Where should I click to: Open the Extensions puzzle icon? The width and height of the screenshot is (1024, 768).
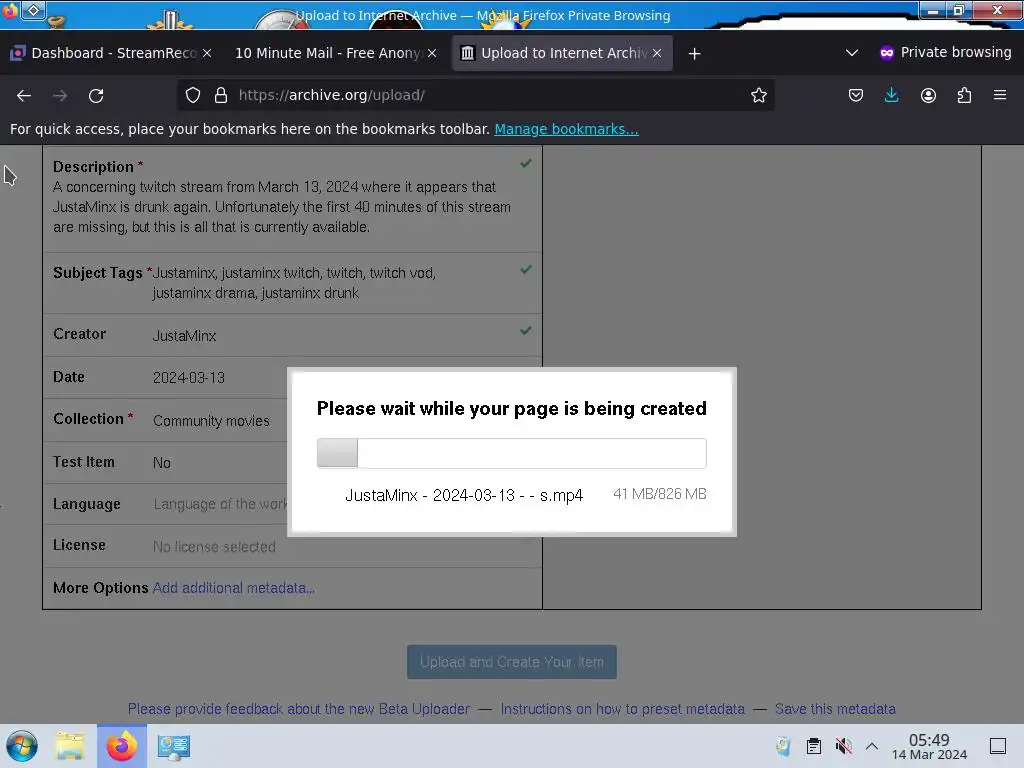point(964,95)
